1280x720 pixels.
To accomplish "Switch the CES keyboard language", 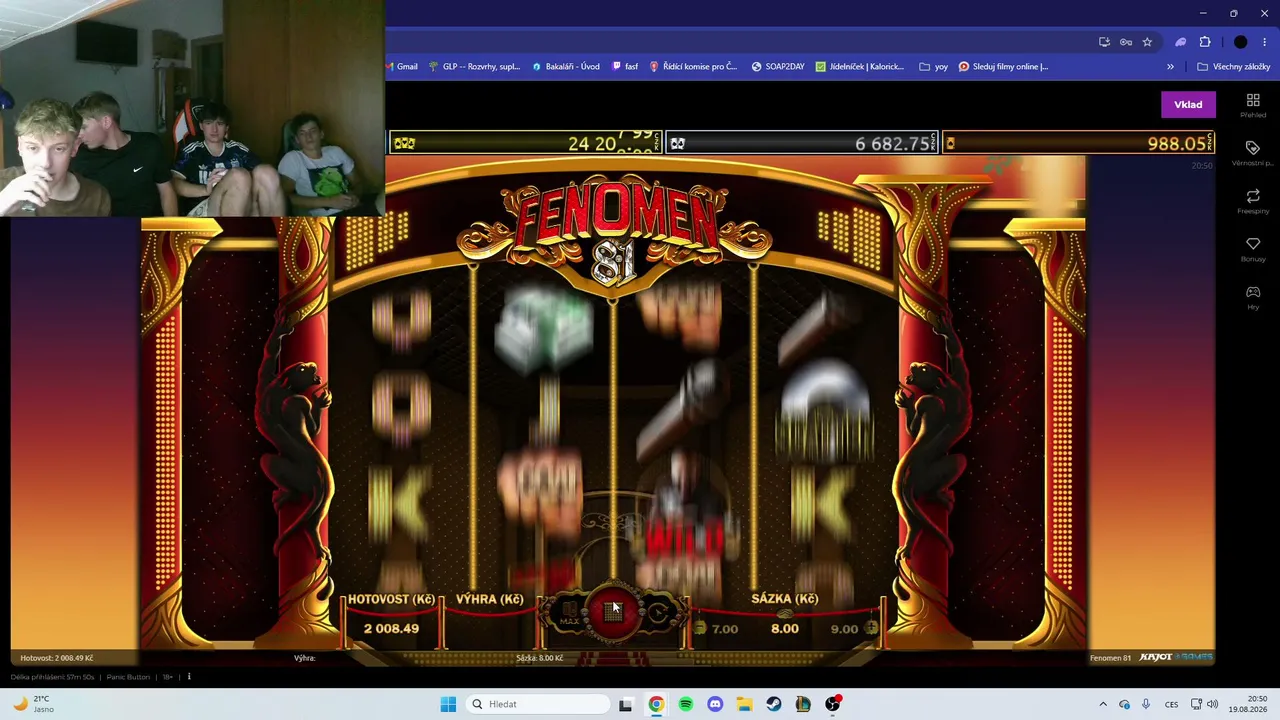I will (x=1172, y=704).
